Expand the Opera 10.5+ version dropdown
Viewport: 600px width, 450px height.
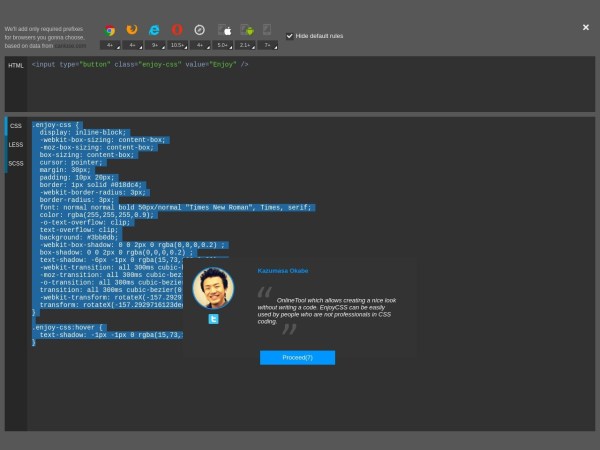tap(177, 45)
